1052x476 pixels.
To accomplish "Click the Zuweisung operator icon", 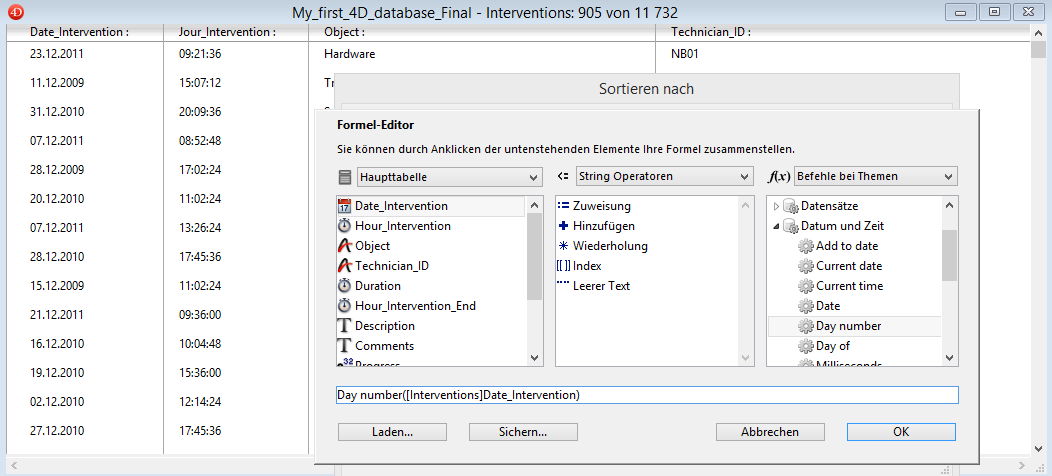I will [x=563, y=206].
